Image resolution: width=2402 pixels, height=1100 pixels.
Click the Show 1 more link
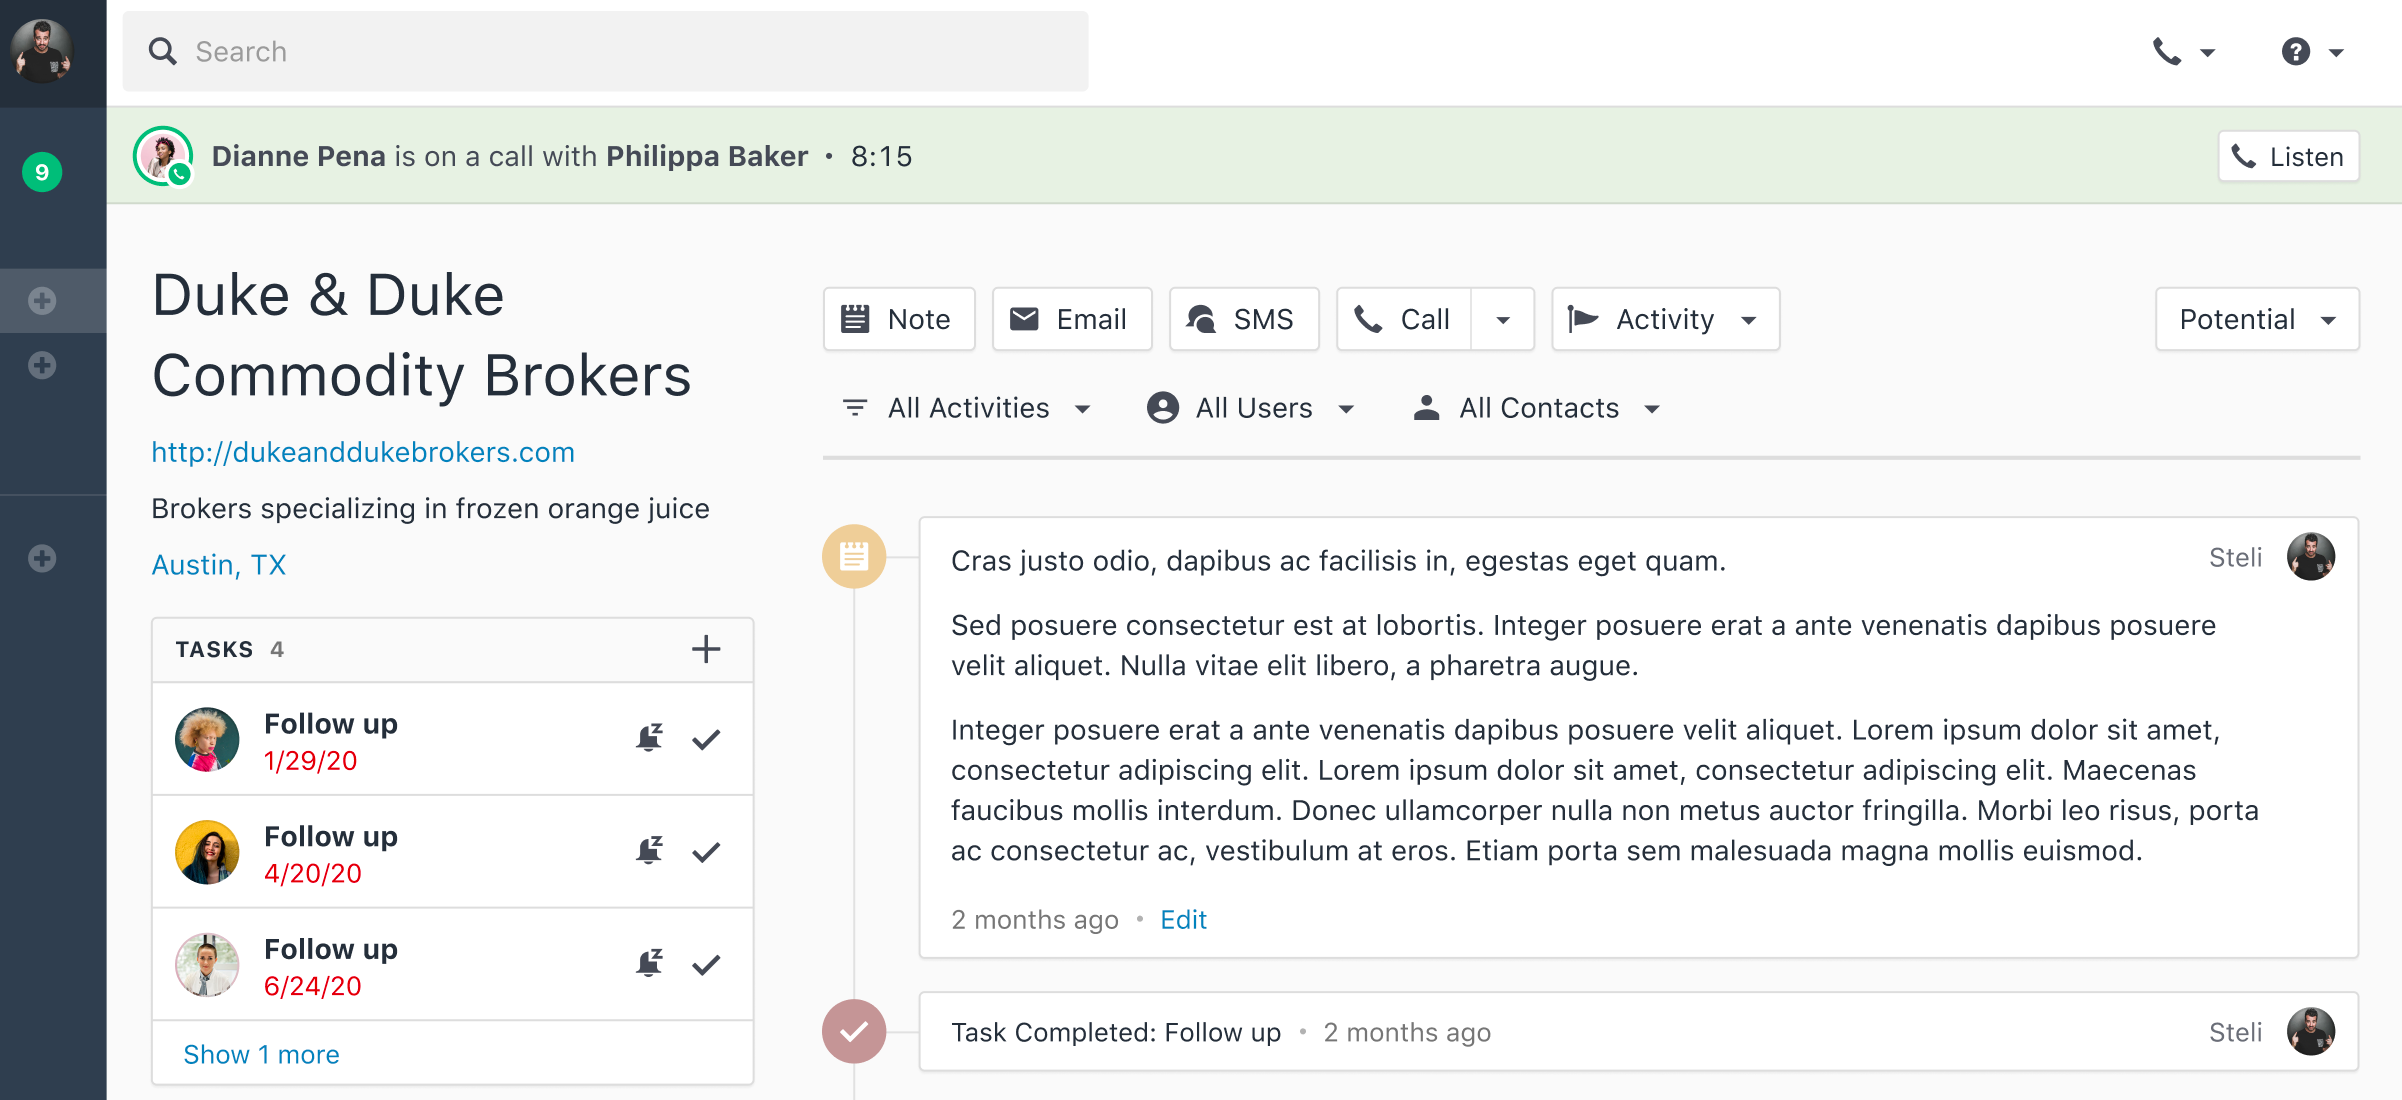261,1054
